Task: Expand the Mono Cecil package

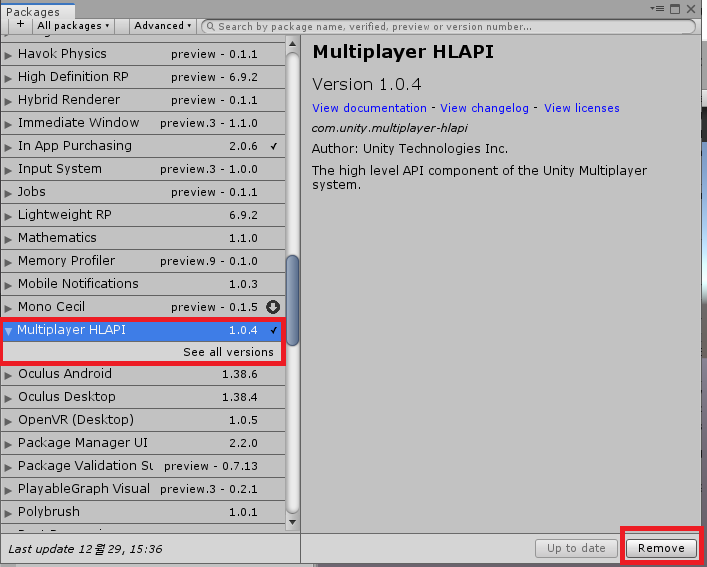Action: pos(8,308)
